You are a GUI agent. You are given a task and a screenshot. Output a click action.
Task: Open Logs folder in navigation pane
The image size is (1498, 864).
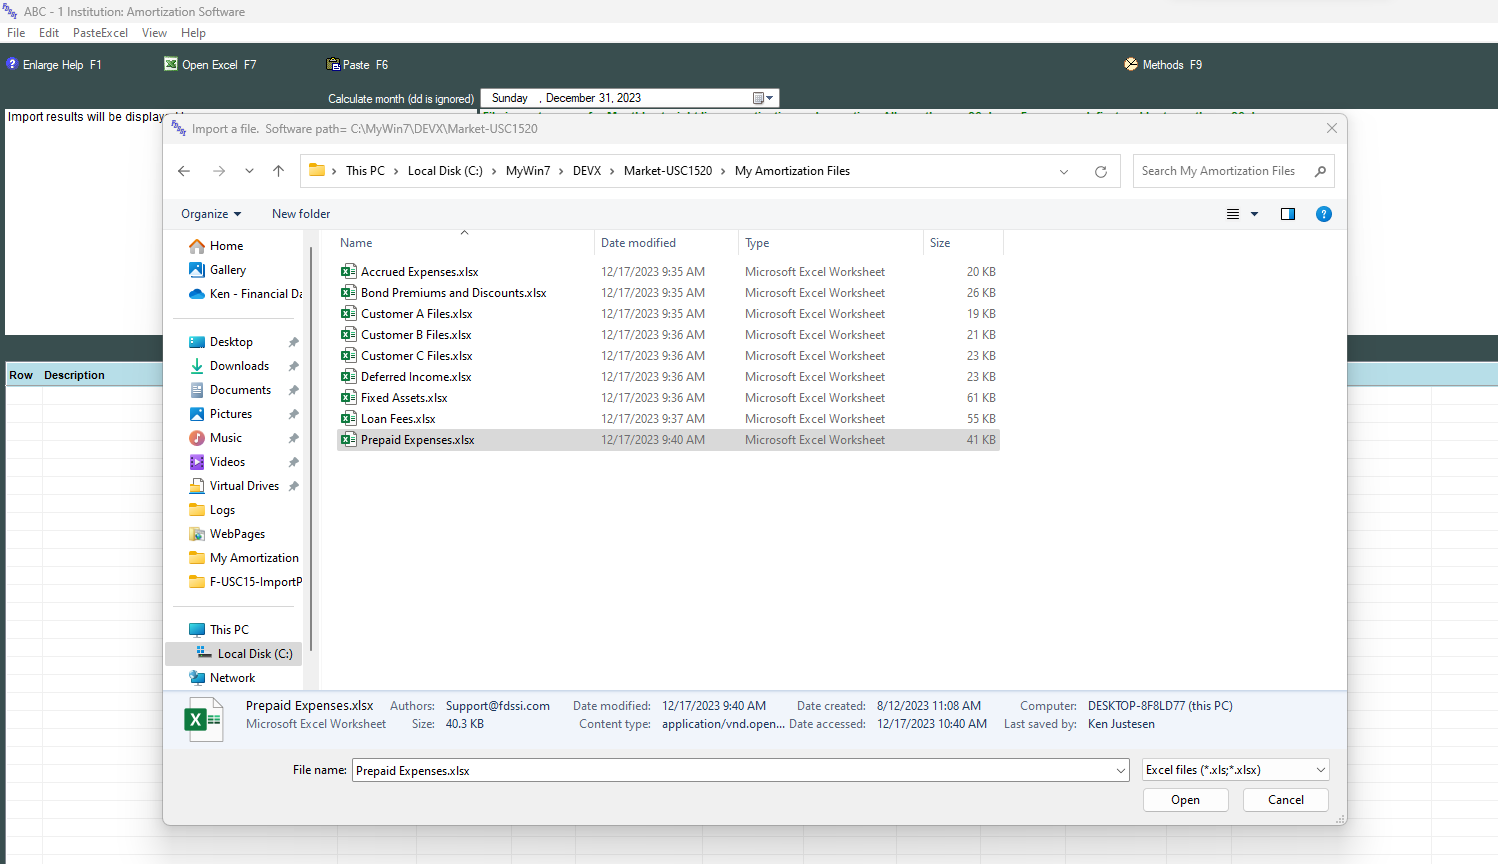222,510
